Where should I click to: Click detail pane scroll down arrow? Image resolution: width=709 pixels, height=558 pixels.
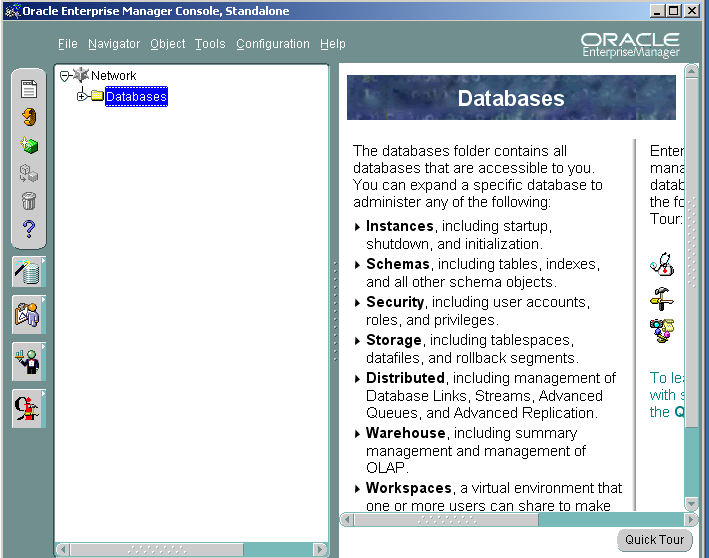691,503
